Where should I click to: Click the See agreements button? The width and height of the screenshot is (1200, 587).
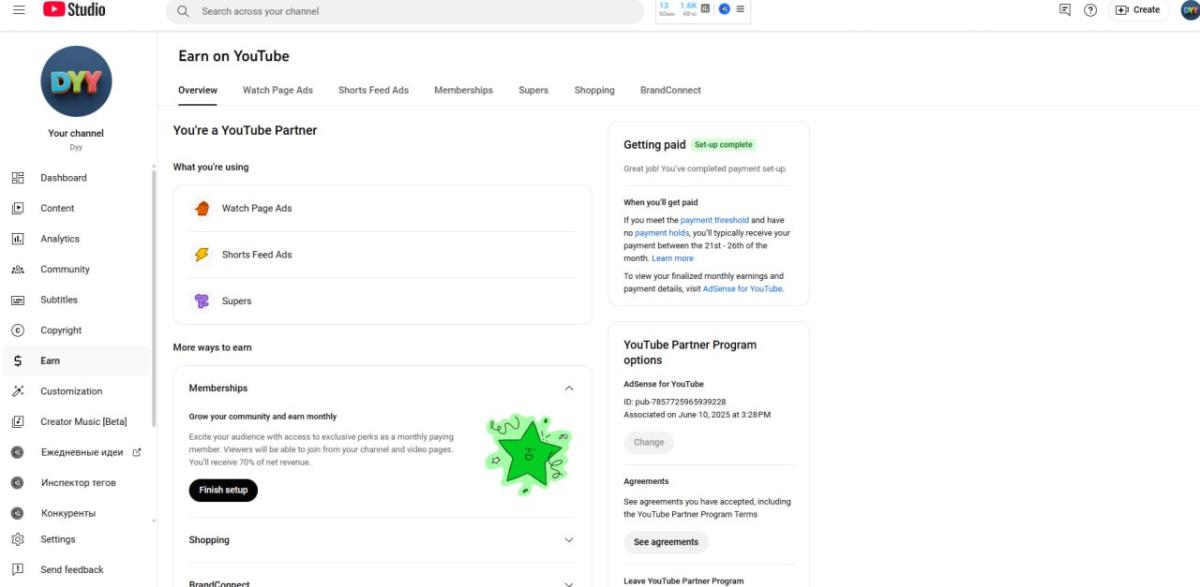(666, 542)
